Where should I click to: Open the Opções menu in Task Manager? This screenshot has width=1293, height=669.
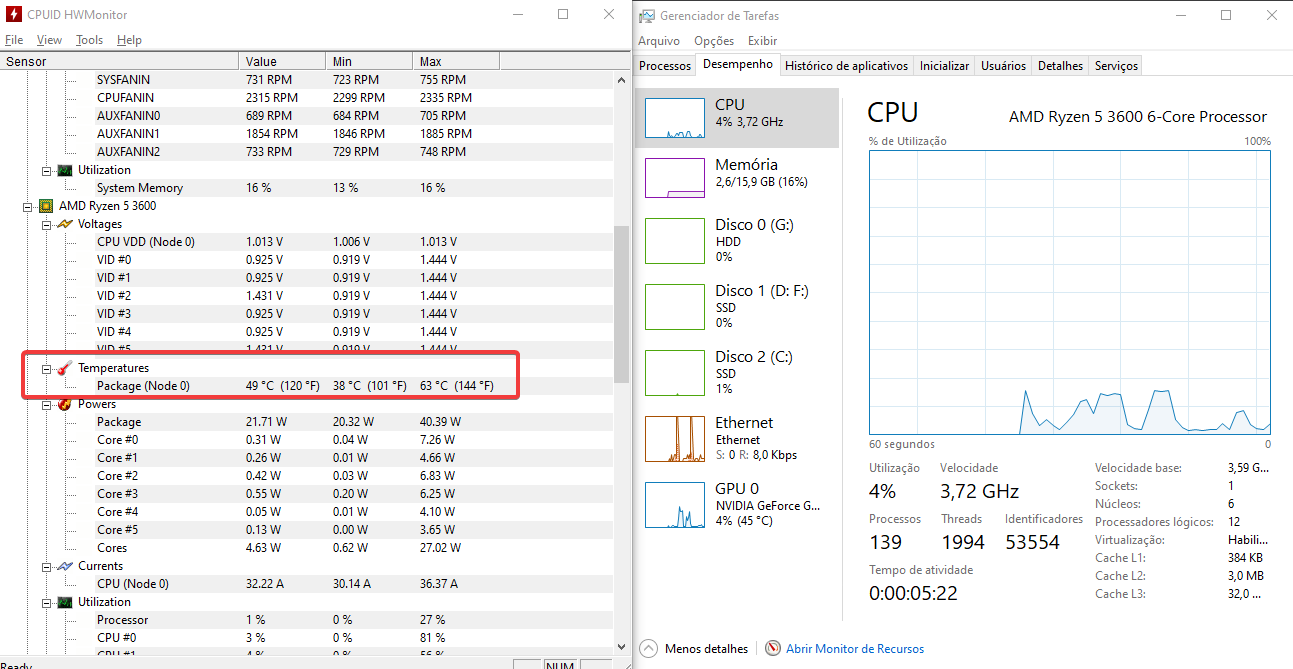[x=714, y=41]
